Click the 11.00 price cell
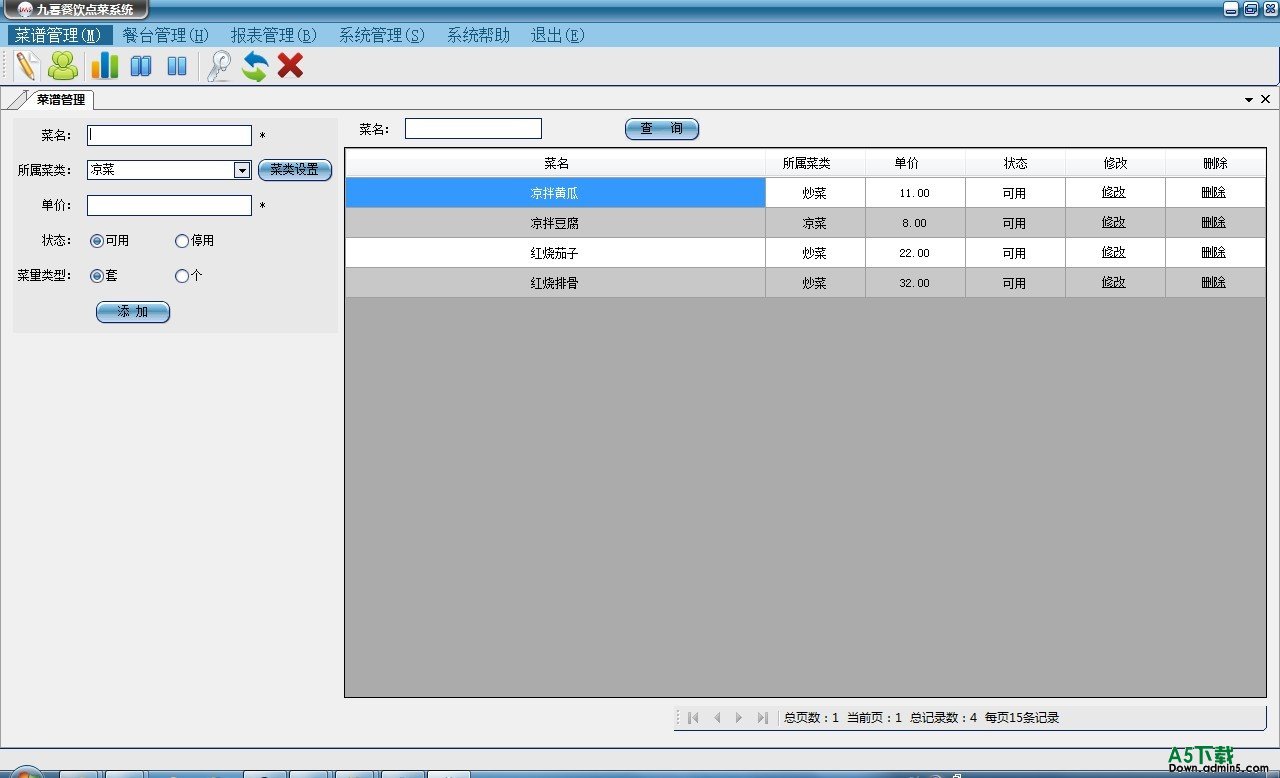 tap(915, 193)
